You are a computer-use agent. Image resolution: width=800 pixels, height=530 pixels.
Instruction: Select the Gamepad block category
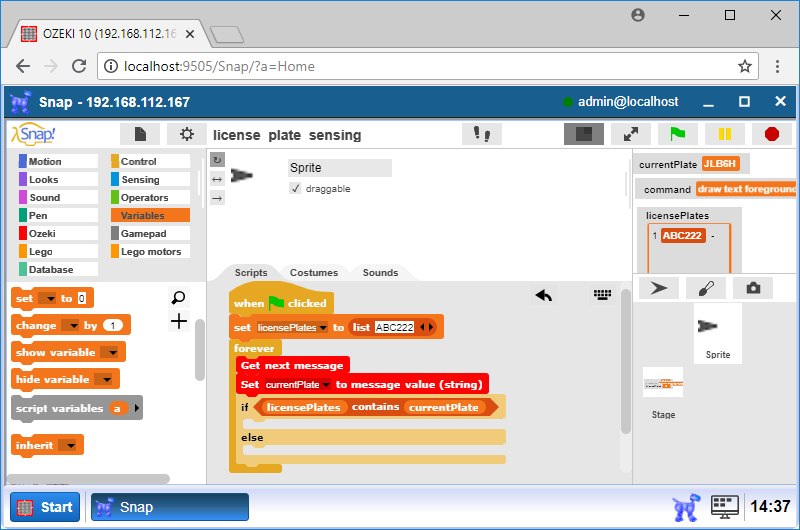click(x=151, y=233)
